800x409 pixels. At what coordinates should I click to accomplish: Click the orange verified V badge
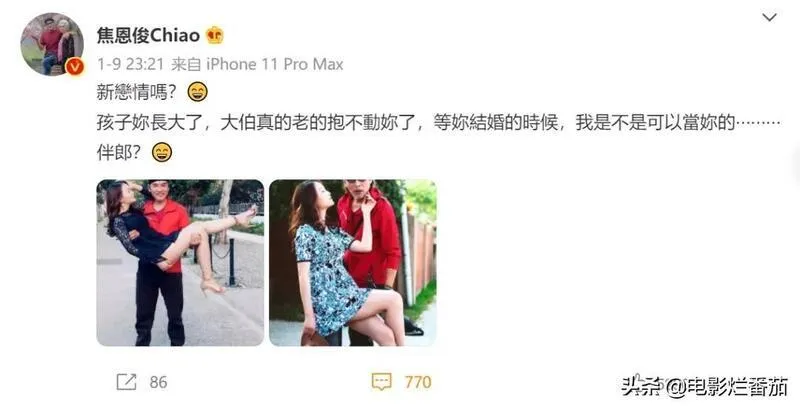click(75, 66)
